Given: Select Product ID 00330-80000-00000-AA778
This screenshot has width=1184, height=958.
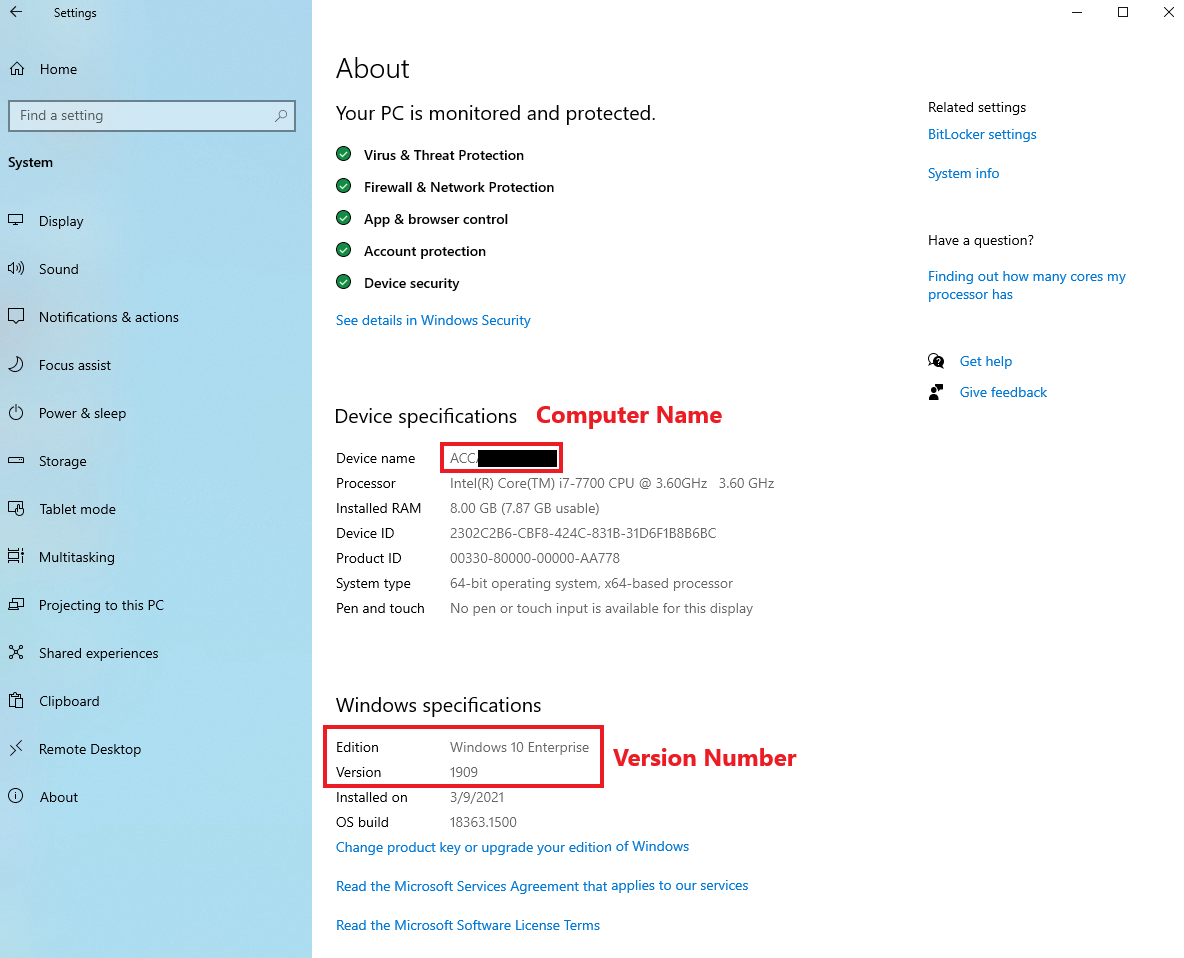Looking at the screenshot, I should [535, 558].
